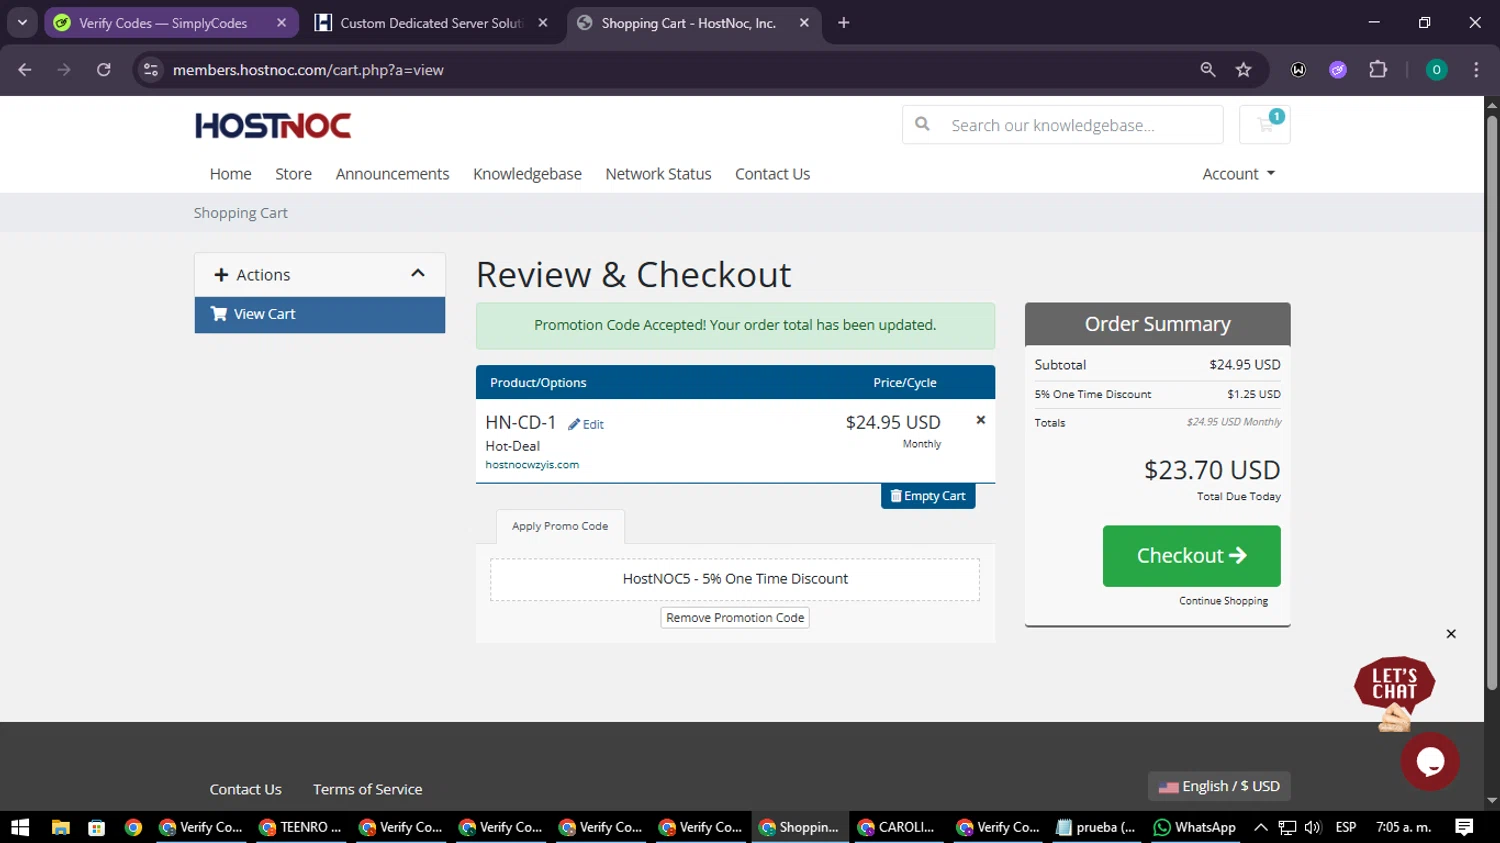Click the HostNOC5 - 5% One Time Discount text
The width and height of the screenshot is (1500, 843).
point(735,579)
